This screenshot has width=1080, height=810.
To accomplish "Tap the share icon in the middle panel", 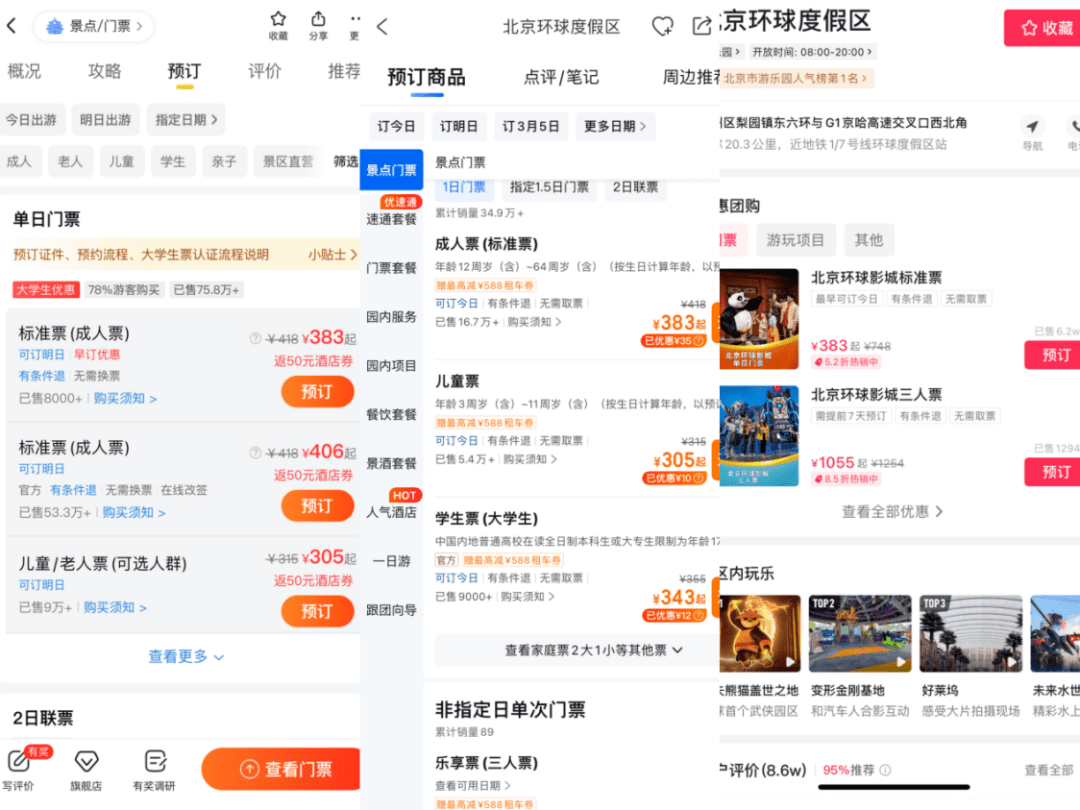I will click(700, 27).
